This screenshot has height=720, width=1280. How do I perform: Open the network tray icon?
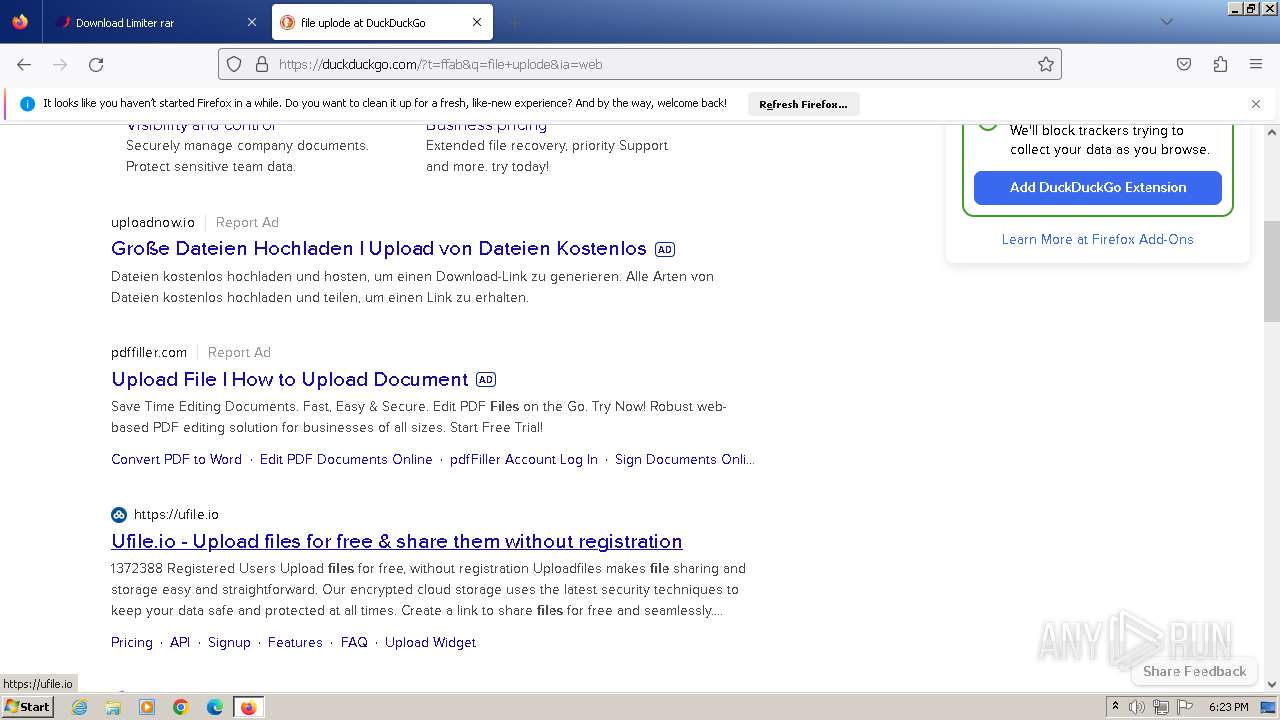pos(1161,707)
